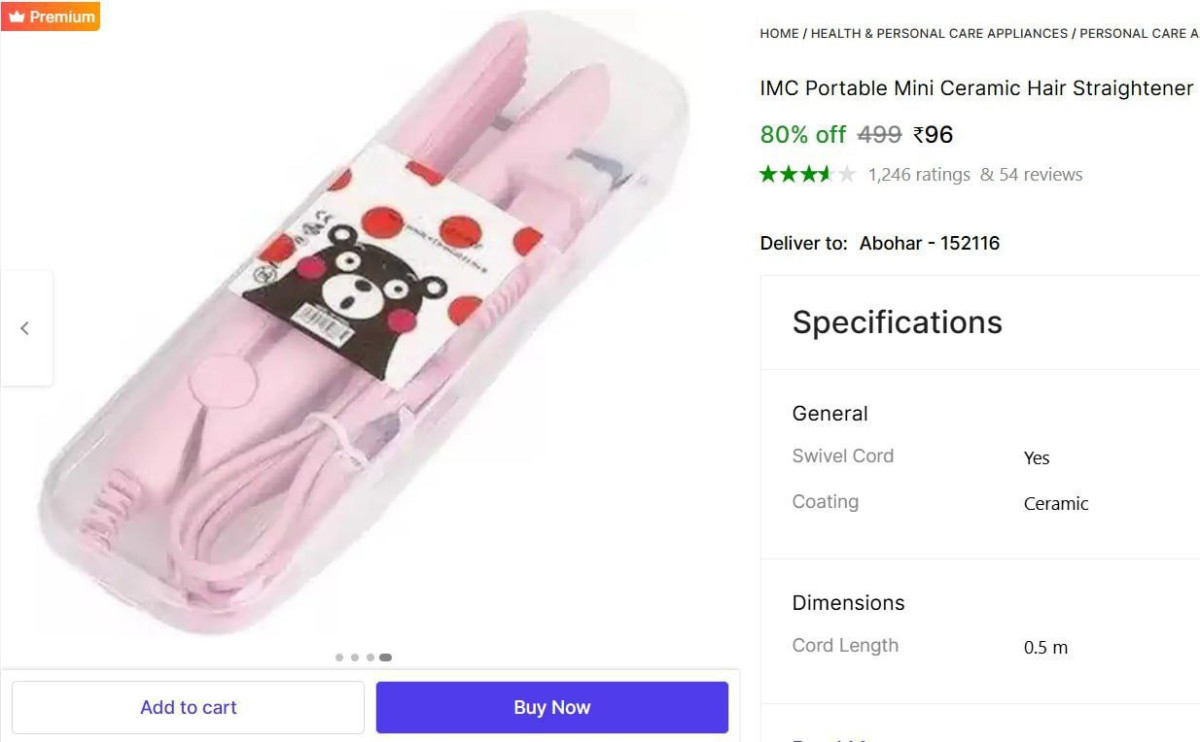Select the third image carousel dot

[x=370, y=658]
